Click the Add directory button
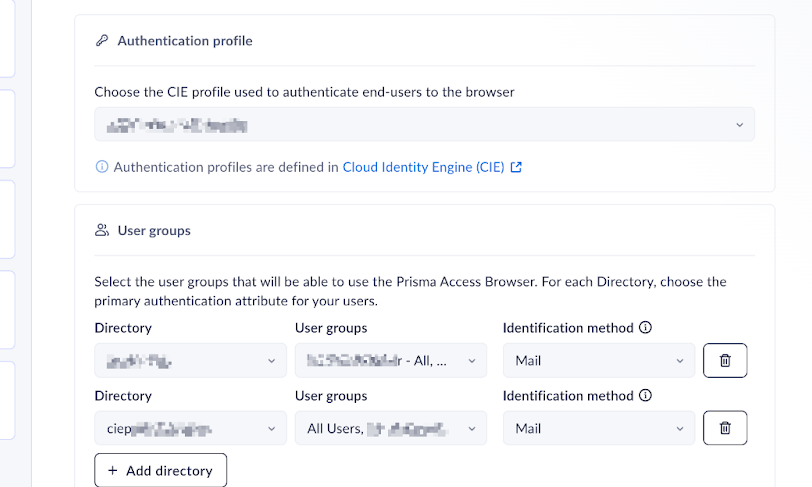Screen dimensions: 812x487 (x=160, y=470)
